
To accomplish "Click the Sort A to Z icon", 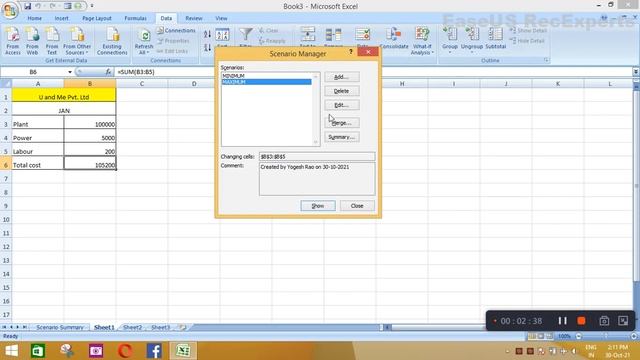I will pyautogui.click(x=207, y=34).
